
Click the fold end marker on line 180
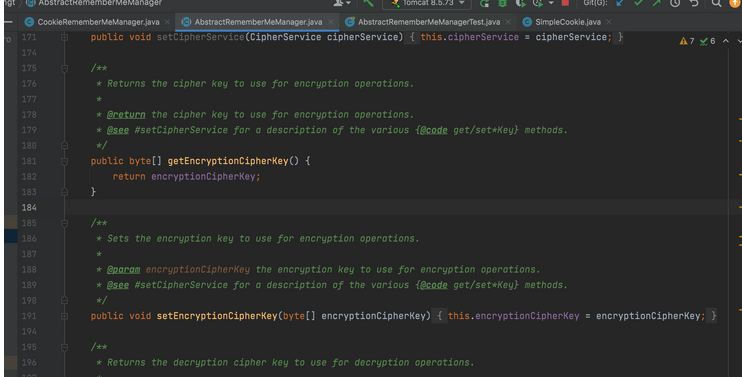point(64,145)
